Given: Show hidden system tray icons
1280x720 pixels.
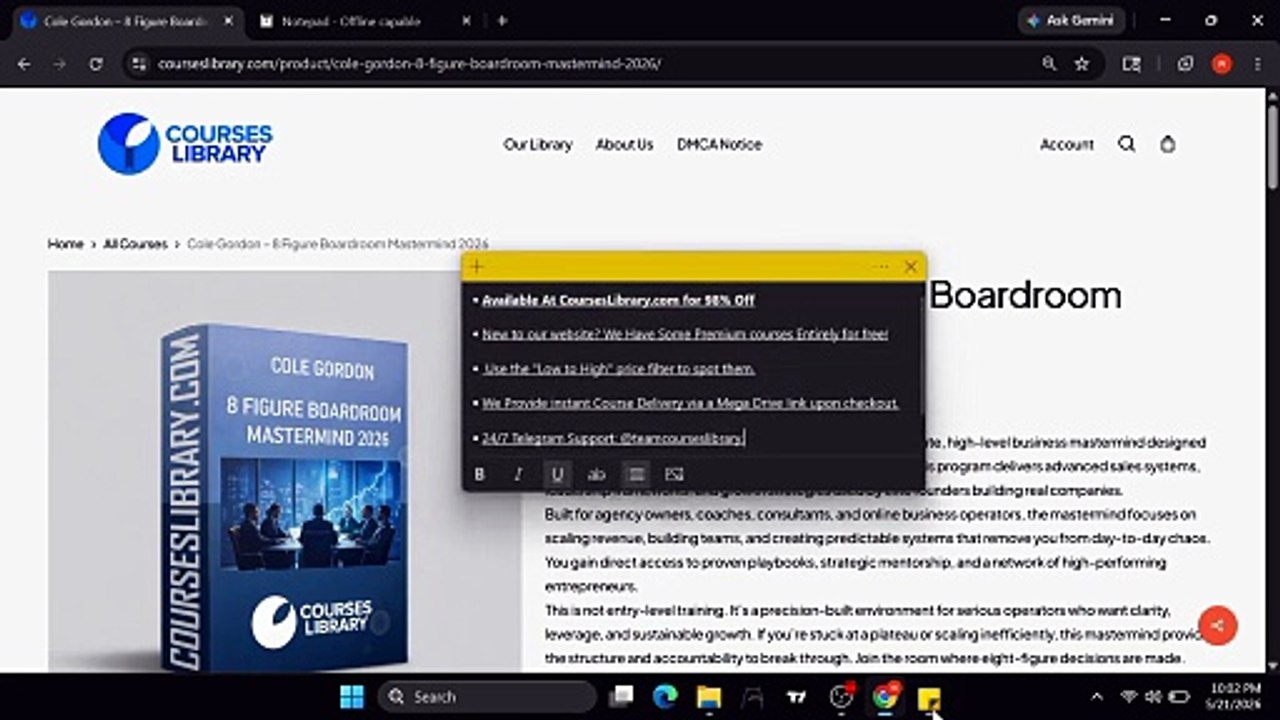Looking at the screenshot, I should [x=1097, y=696].
